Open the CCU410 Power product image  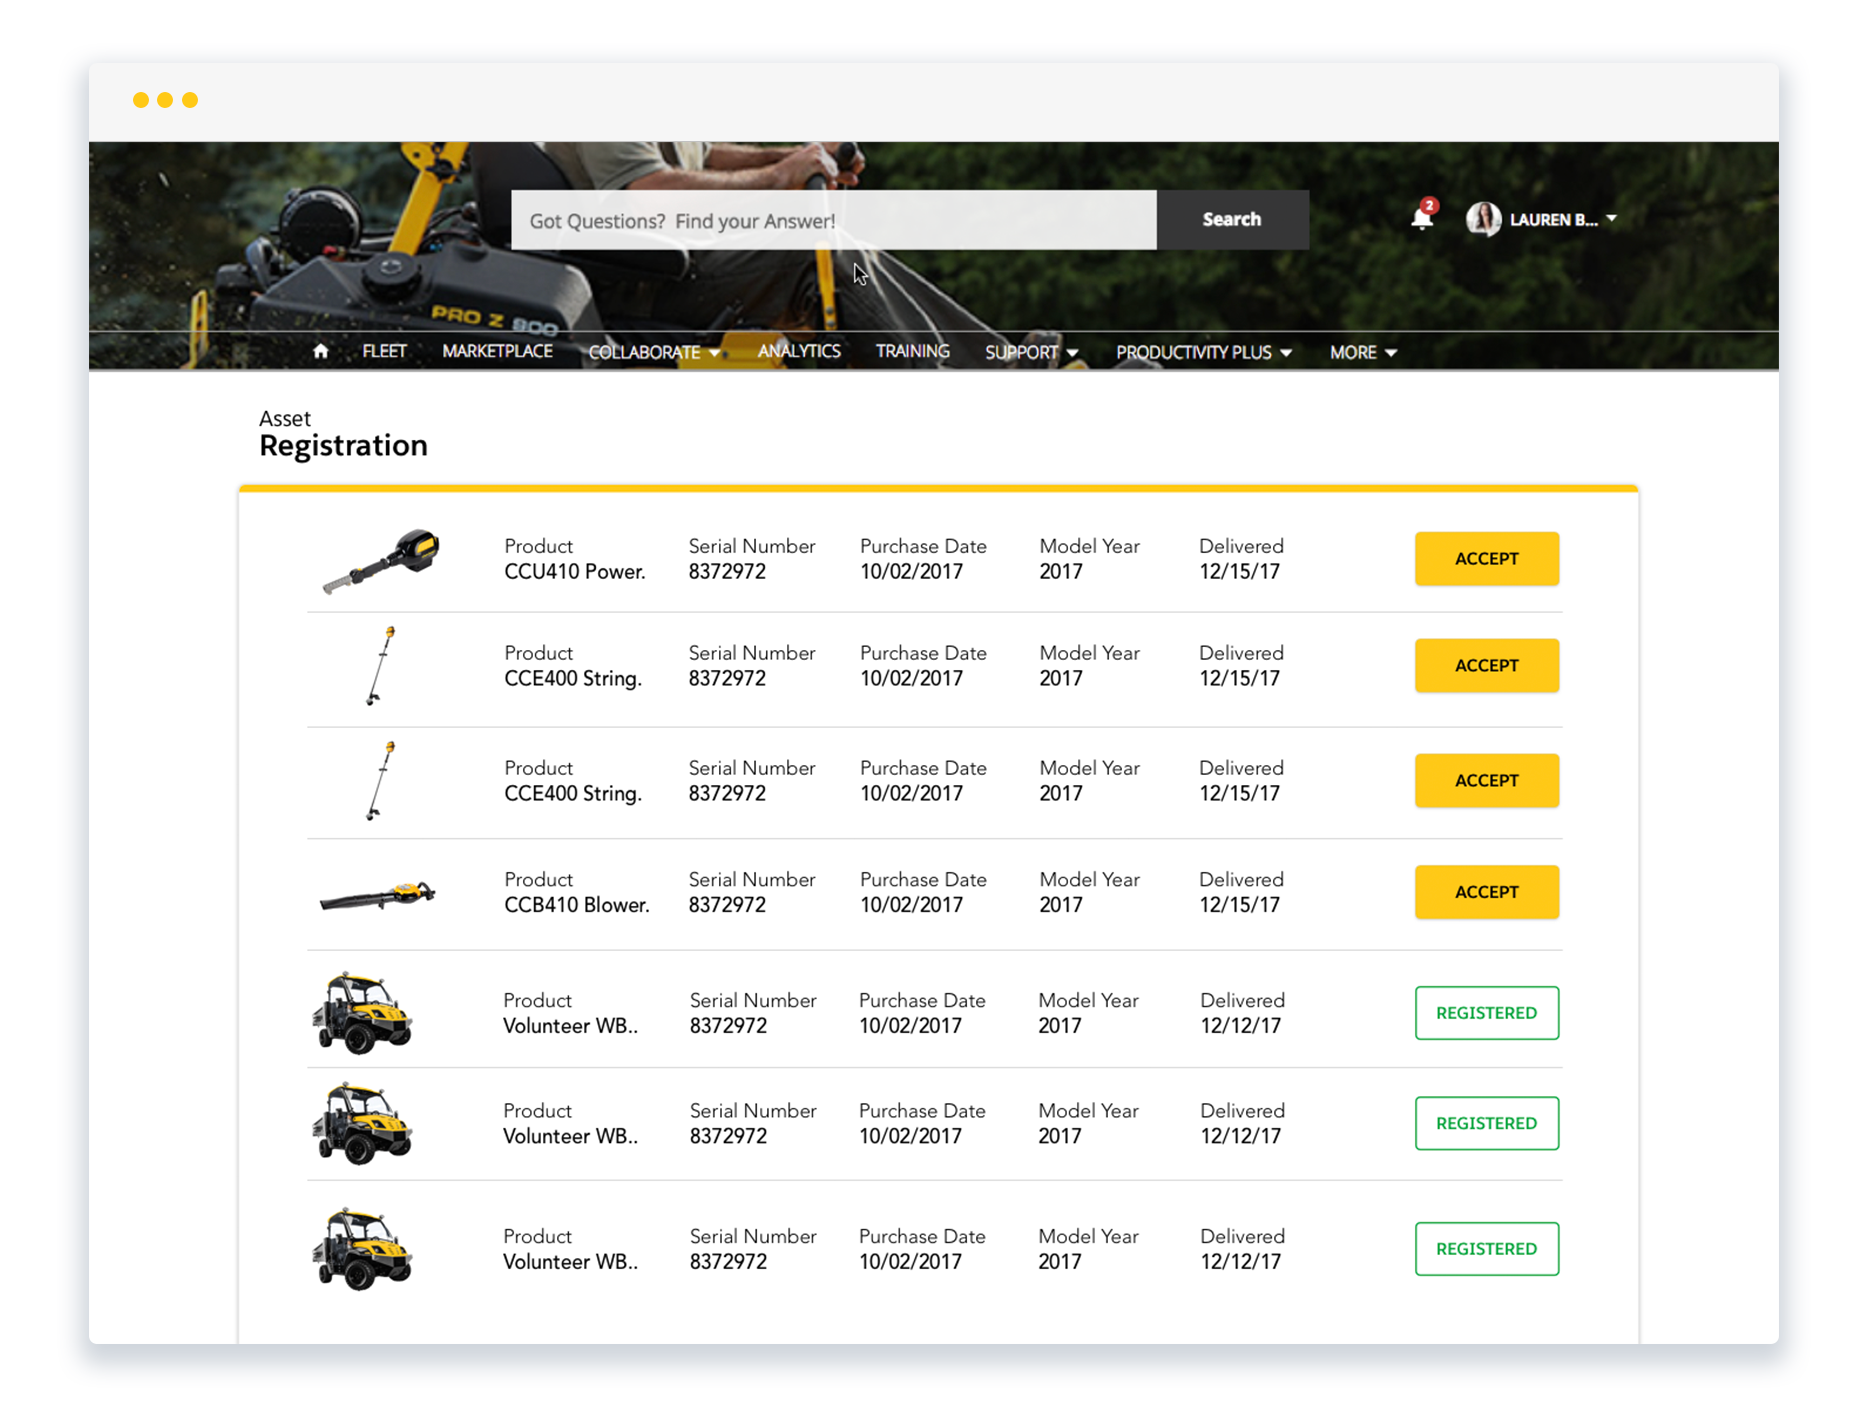coord(381,560)
